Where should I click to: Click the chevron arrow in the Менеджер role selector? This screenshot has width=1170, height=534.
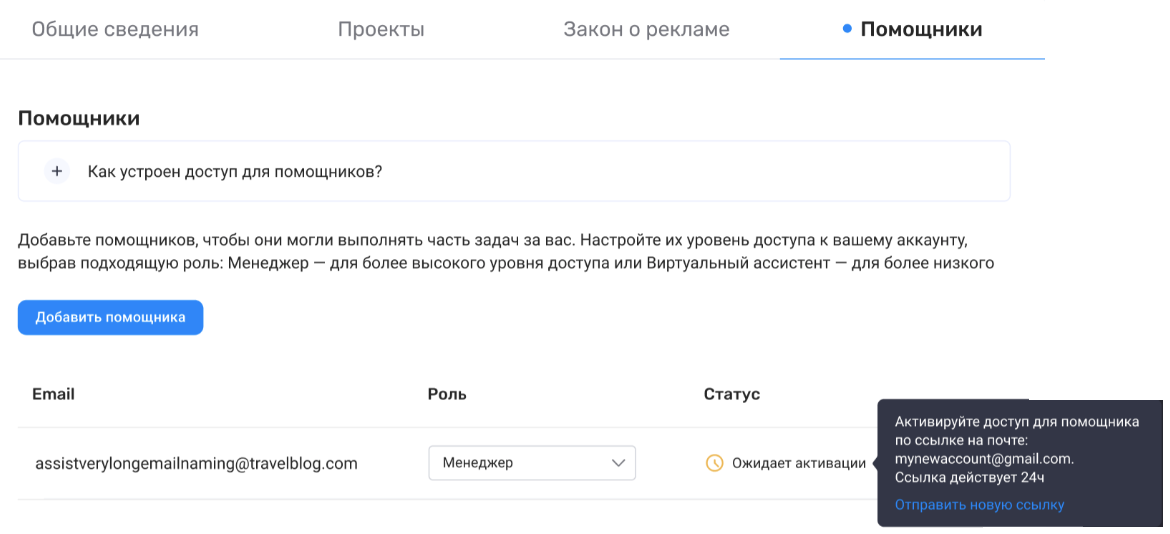click(x=618, y=463)
